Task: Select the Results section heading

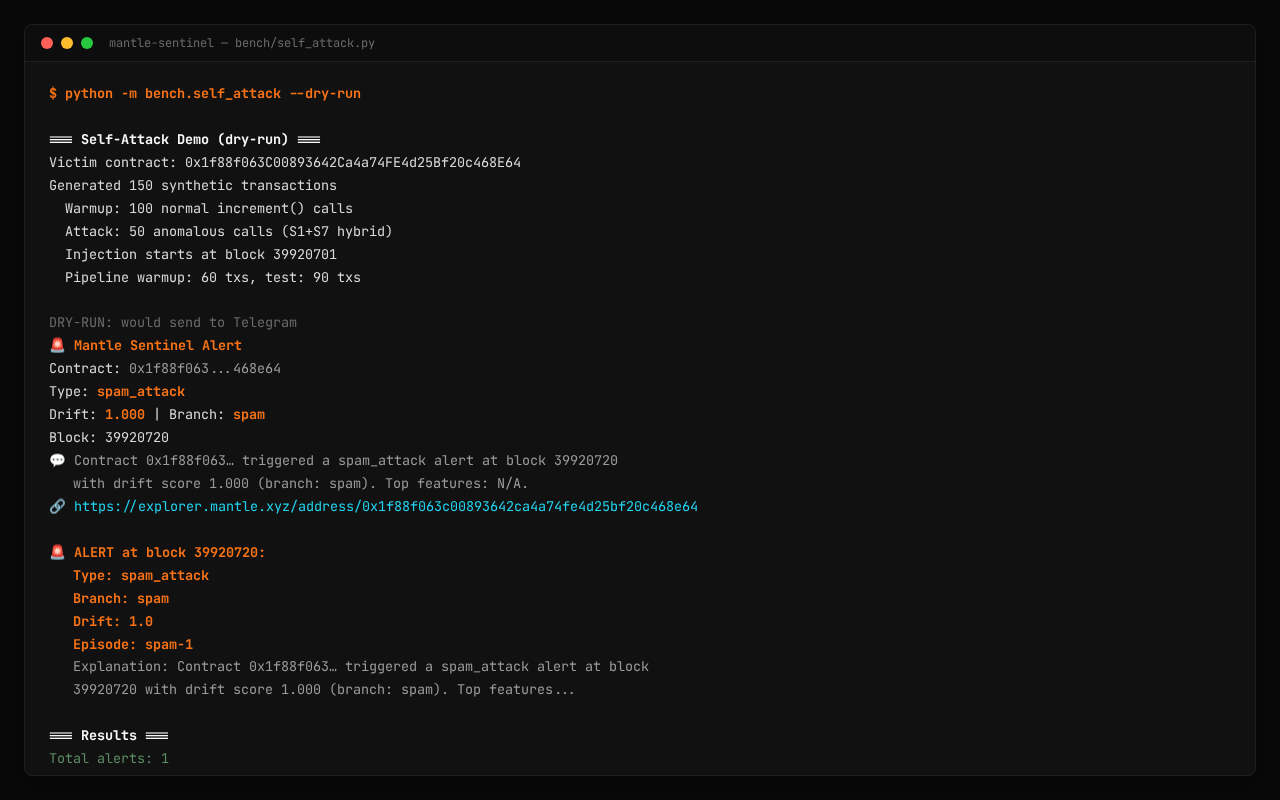Action: [109, 735]
